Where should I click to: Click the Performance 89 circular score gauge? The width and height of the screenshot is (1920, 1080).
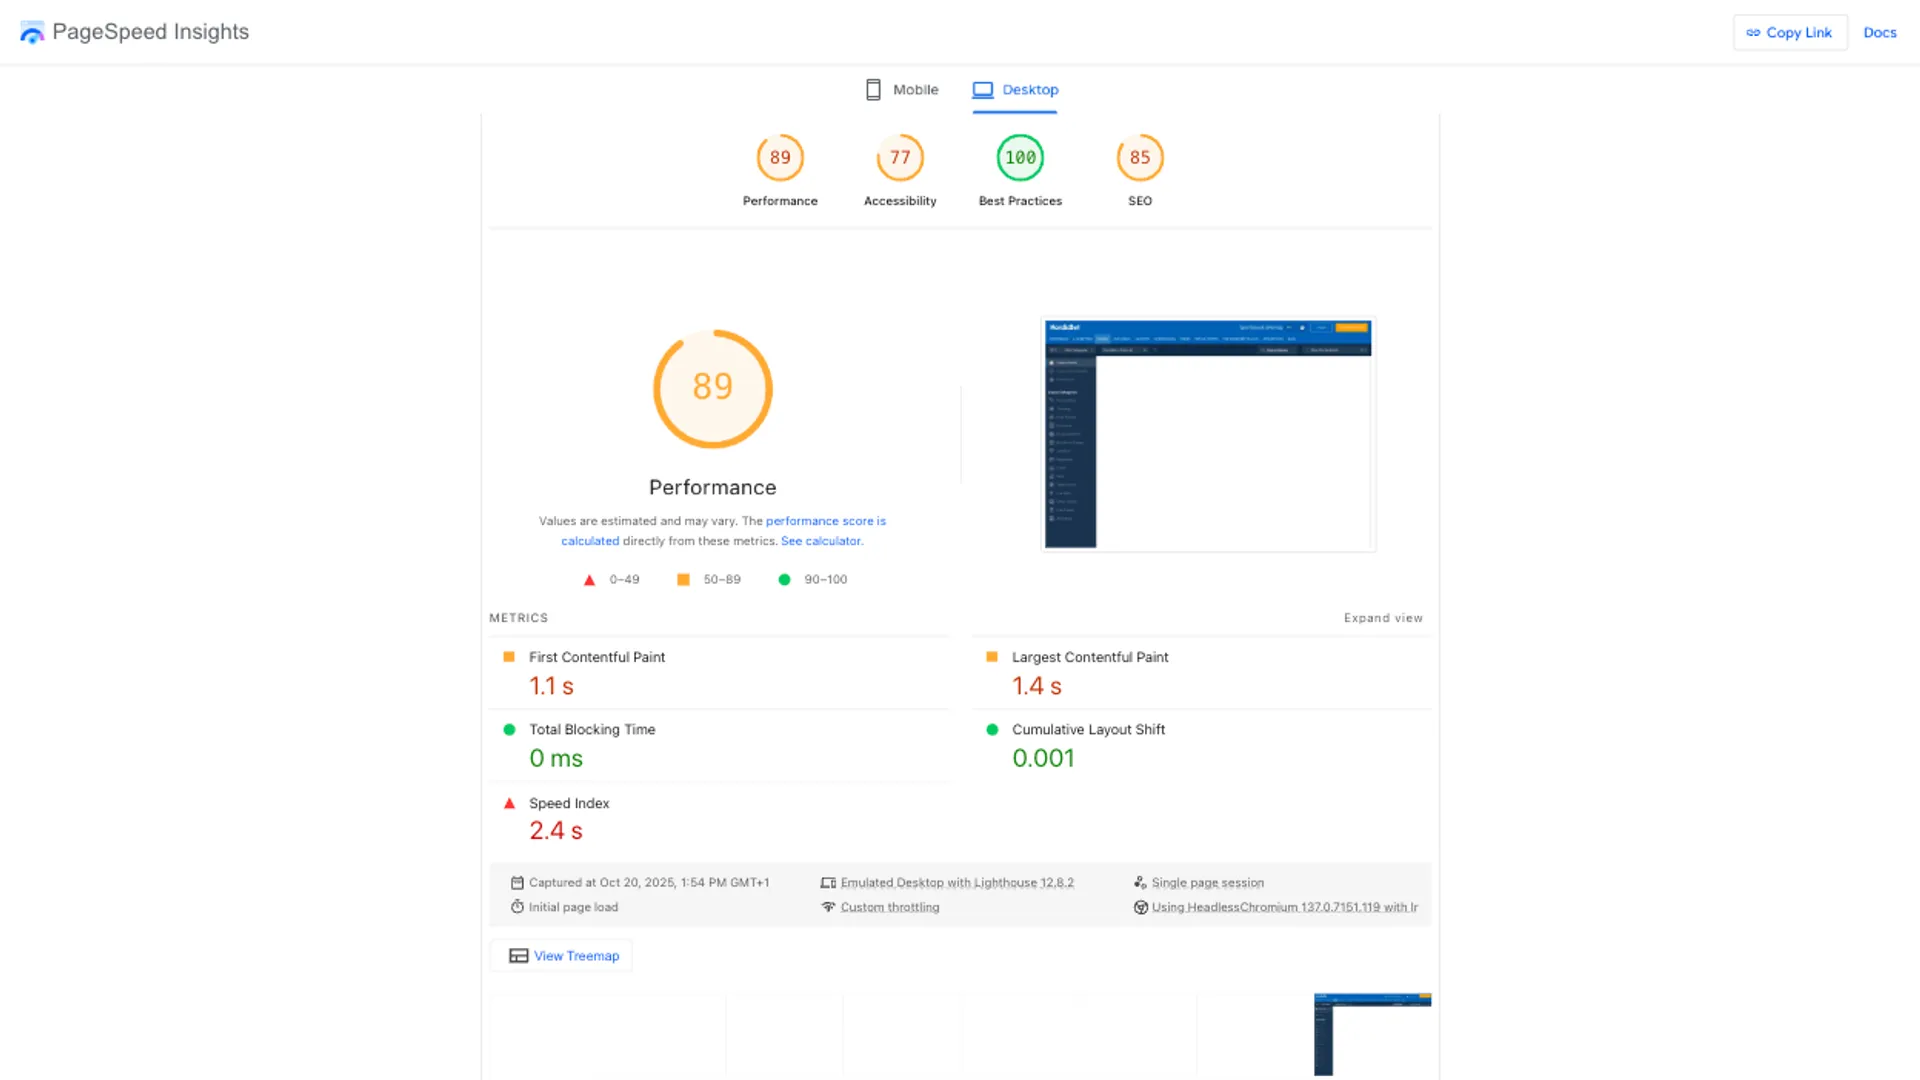tap(712, 388)
